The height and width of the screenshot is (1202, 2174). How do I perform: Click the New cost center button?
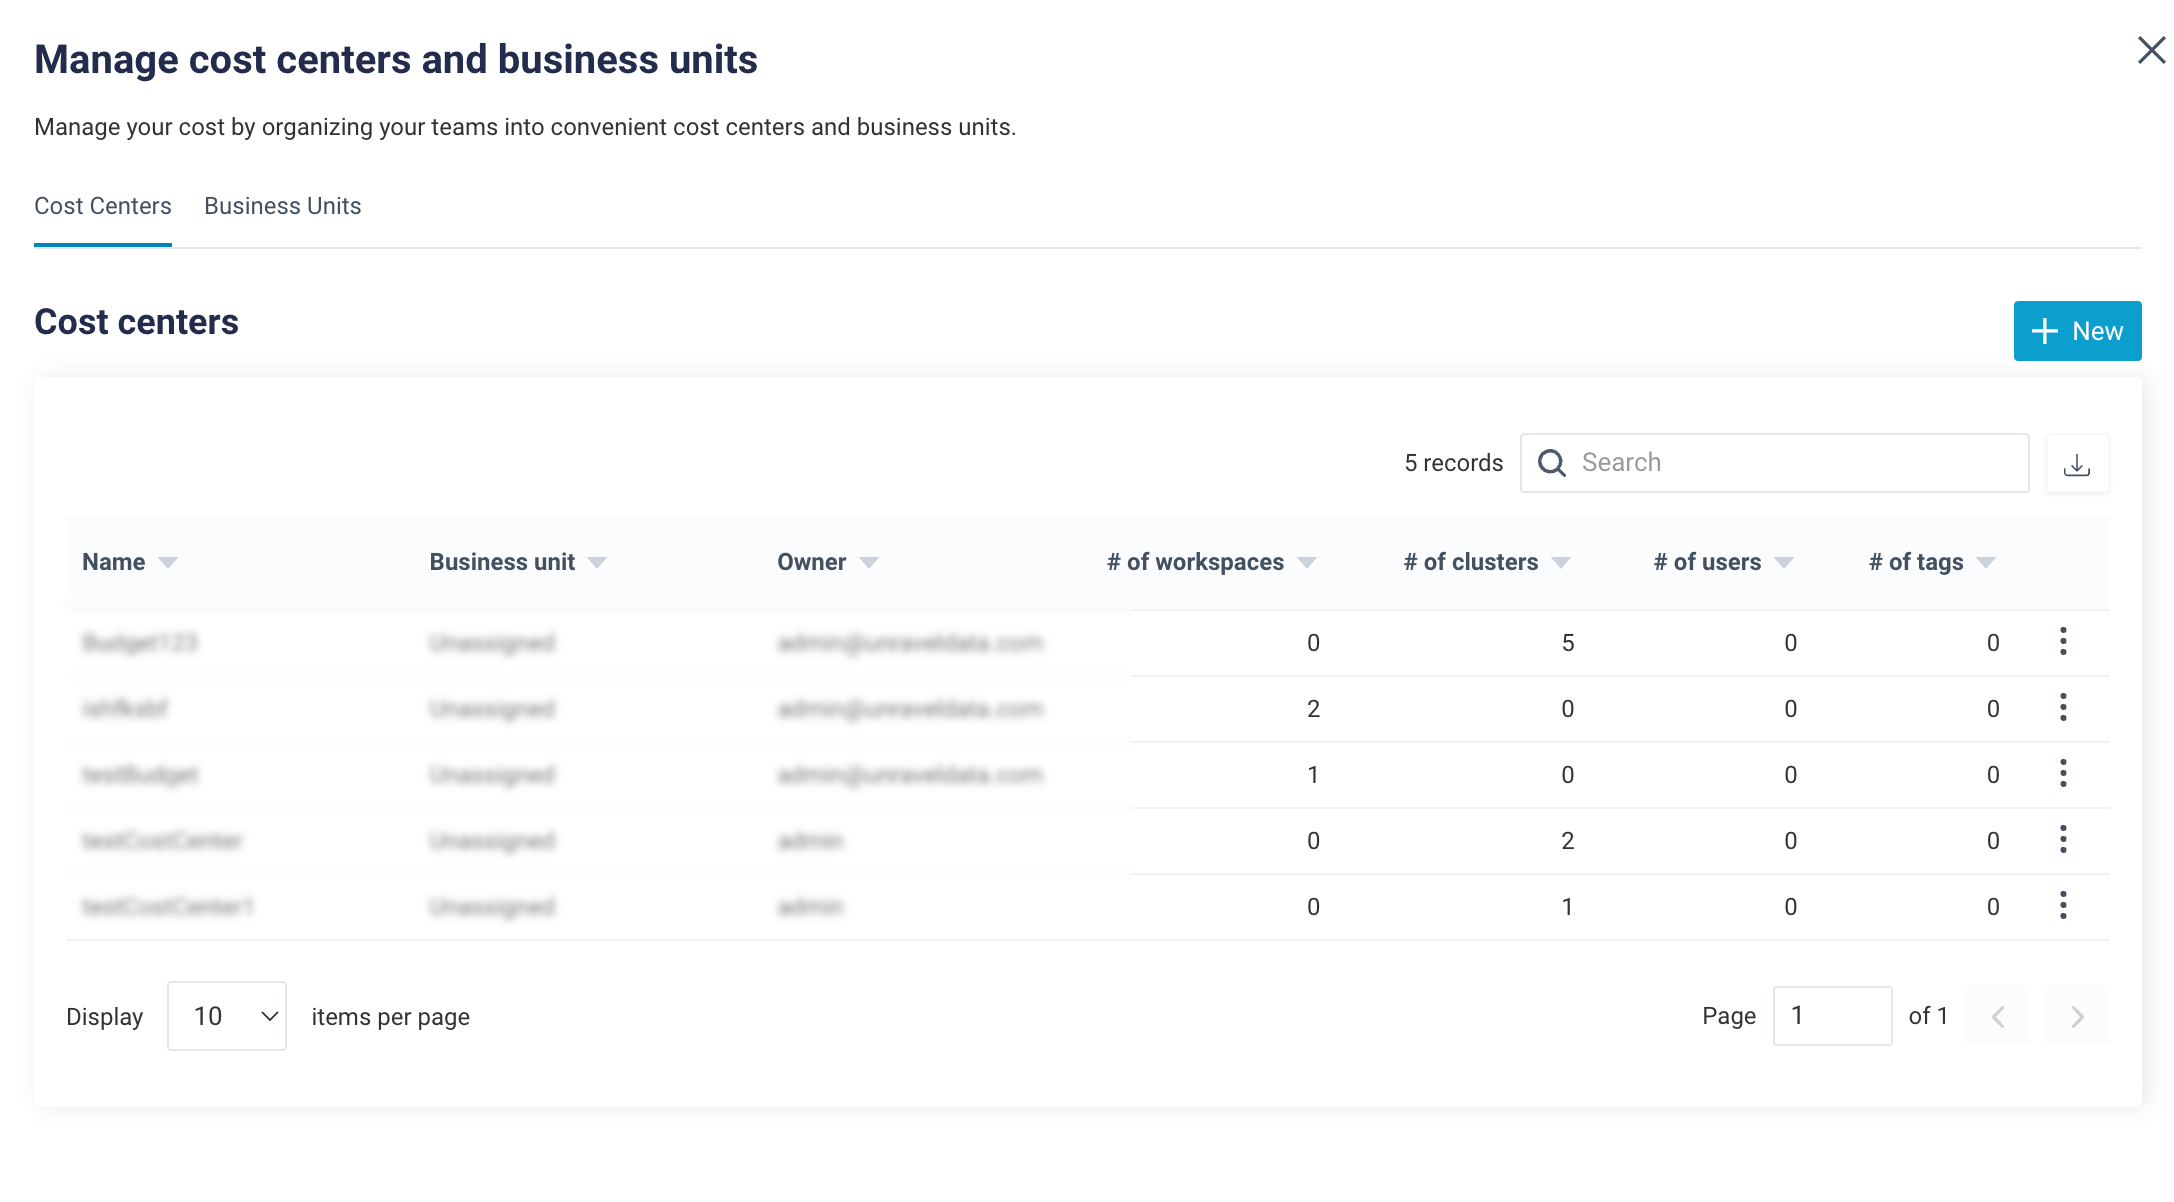[x=2077, y=331]
